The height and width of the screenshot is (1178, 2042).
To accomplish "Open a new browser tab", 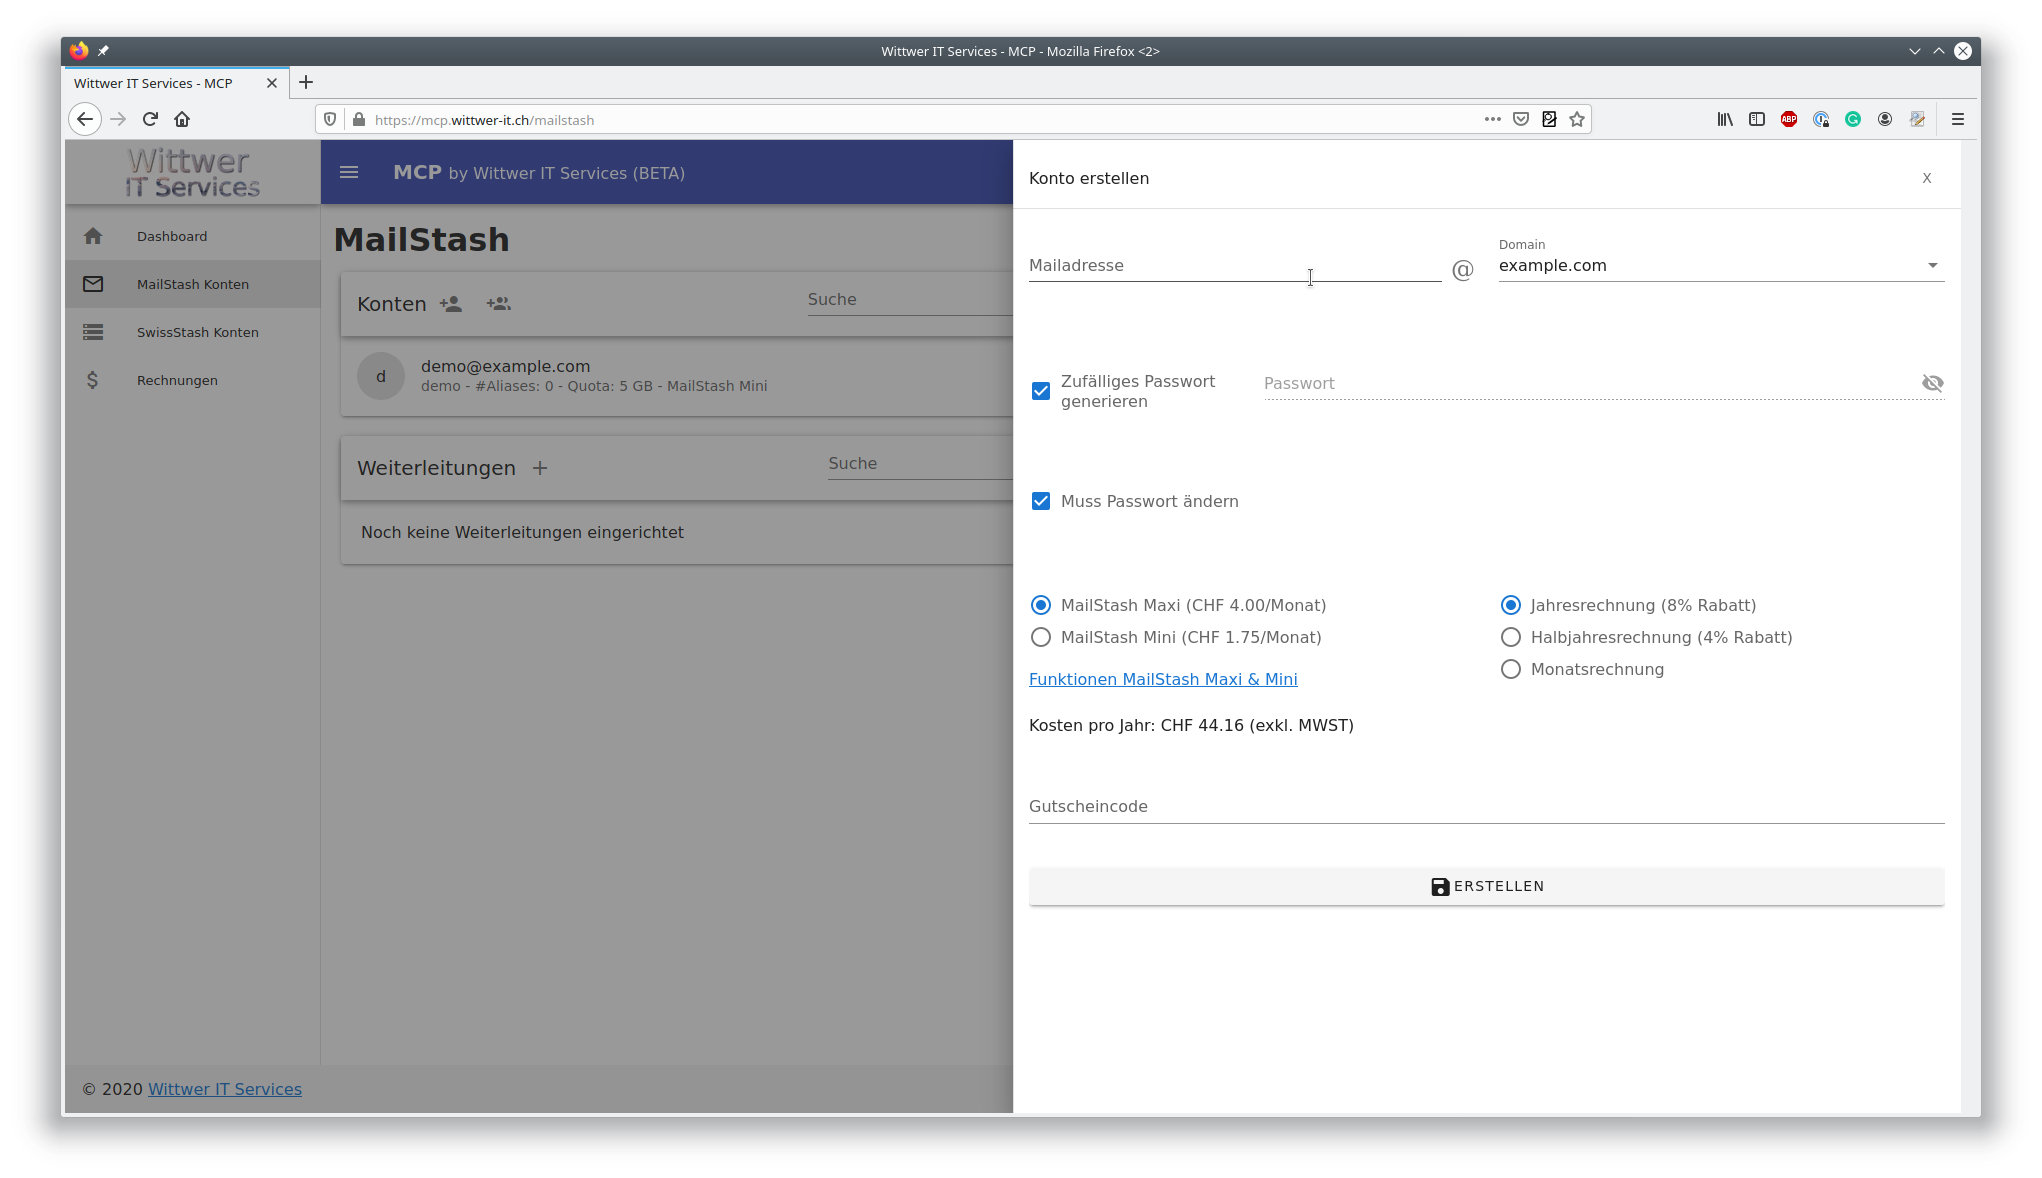I will coord(306,82).
